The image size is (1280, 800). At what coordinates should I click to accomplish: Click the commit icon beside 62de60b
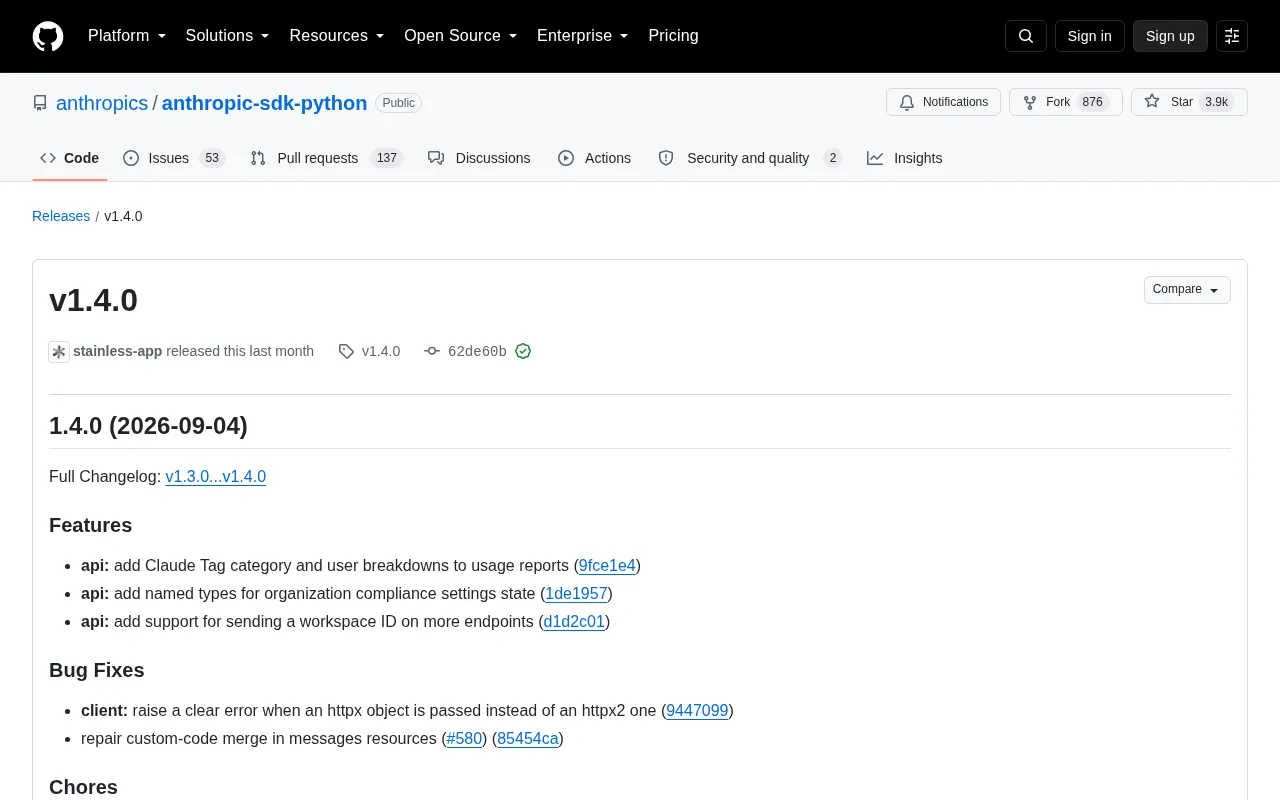(x=432, y=351)
